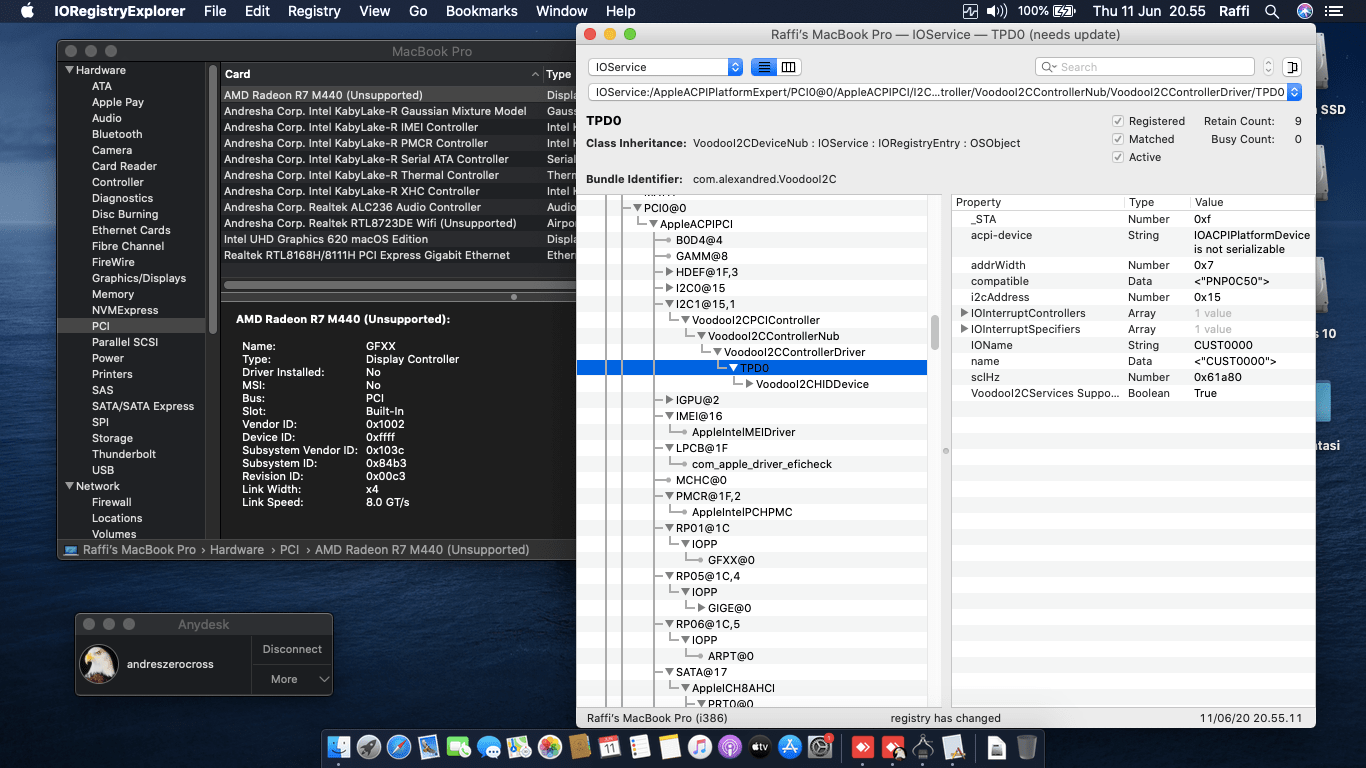
Task: Launch Photos from the Dock
Action: (549, 746)
